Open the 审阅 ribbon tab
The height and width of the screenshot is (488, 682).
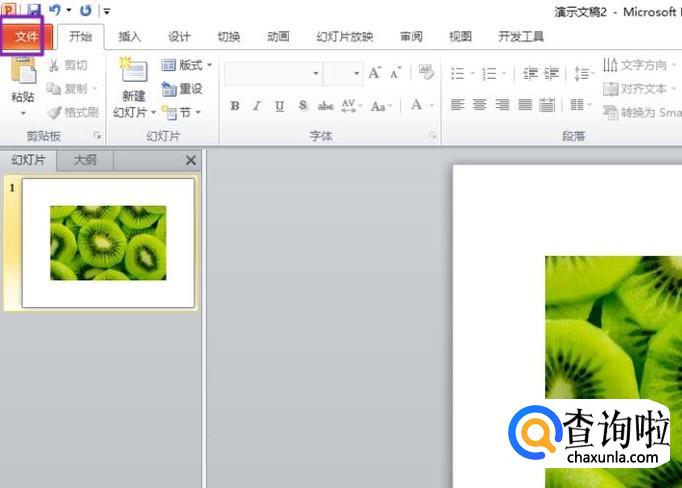coord(411,37)
